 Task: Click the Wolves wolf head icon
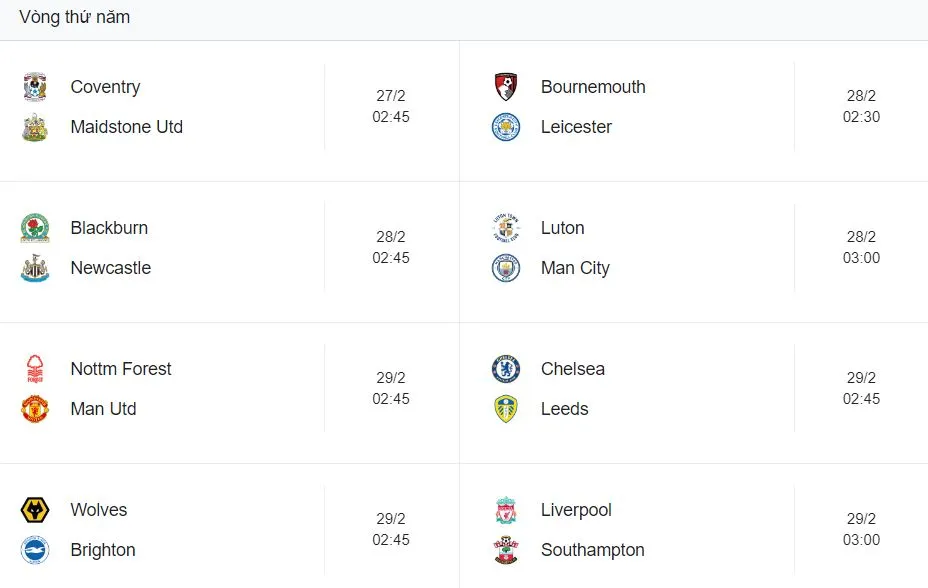[35, 510]
